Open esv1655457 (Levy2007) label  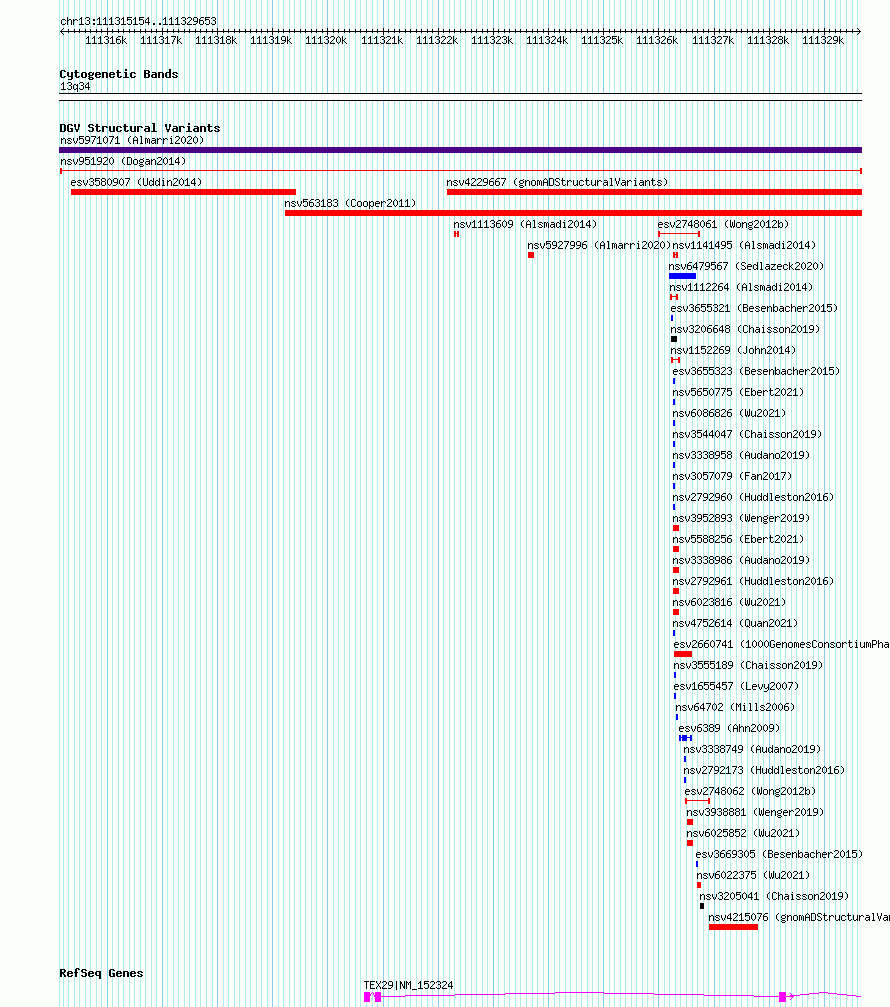click(736, 687)
